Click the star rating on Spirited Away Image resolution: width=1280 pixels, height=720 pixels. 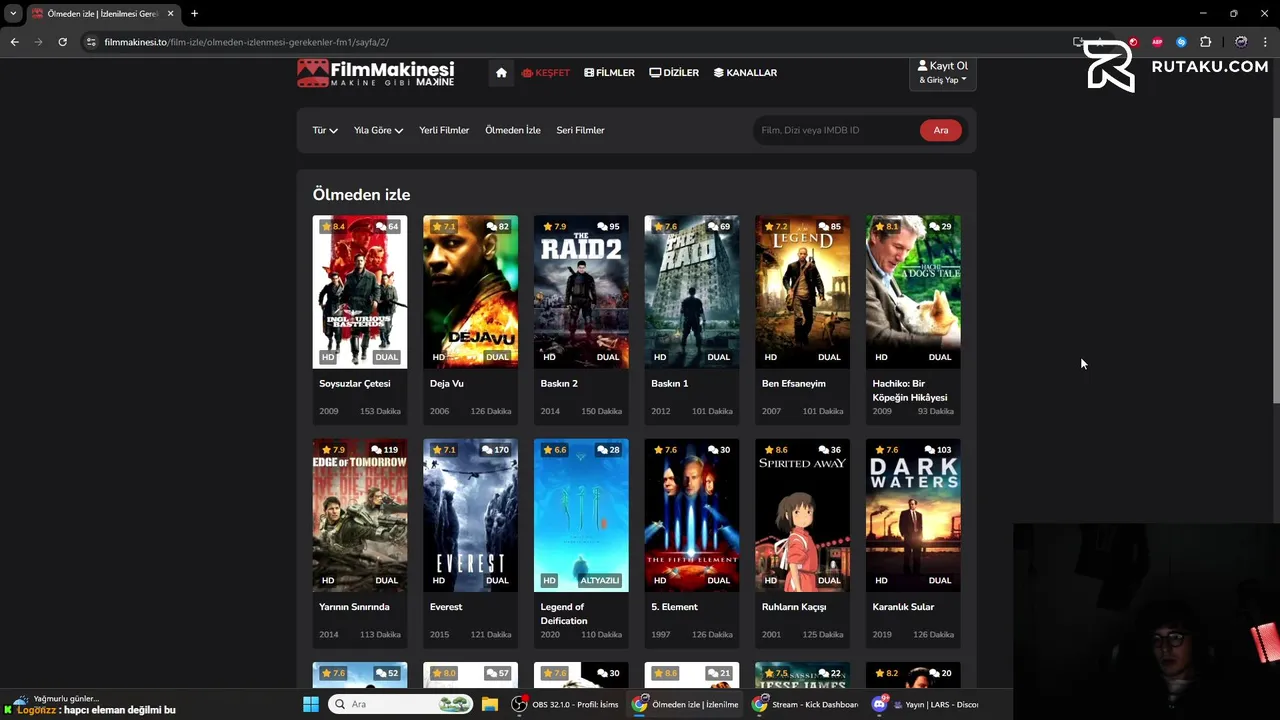(x=775, y=450)
